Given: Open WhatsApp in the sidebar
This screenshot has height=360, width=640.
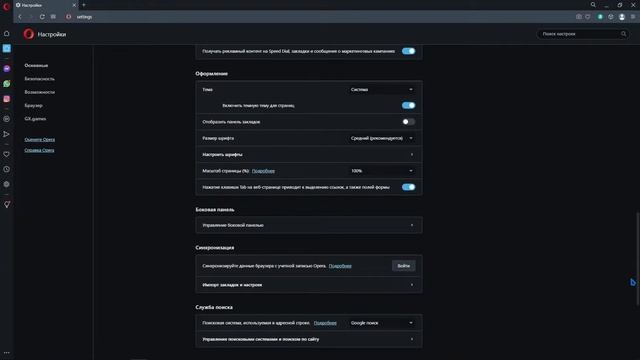Looking at the screenshot, I should [x=7, y=84].
